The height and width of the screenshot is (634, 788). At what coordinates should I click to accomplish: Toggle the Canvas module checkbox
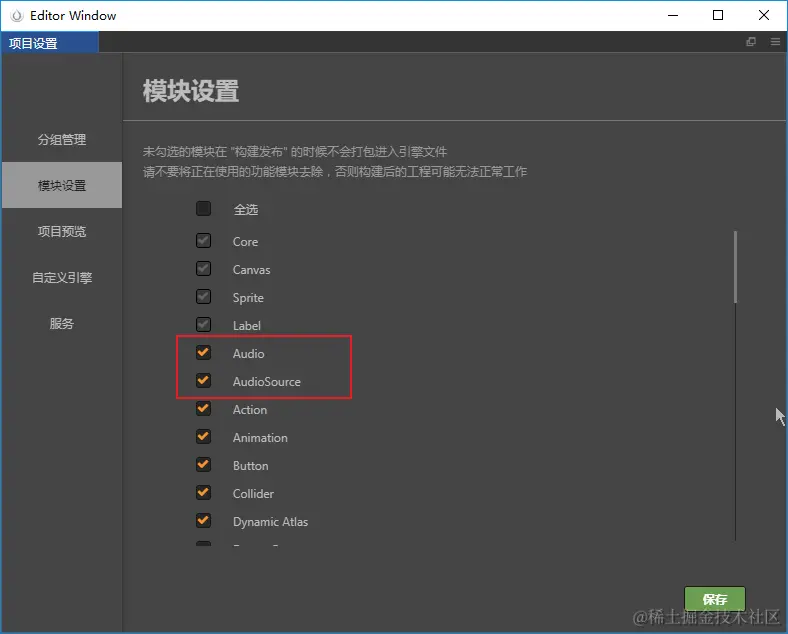pos(204,269)
